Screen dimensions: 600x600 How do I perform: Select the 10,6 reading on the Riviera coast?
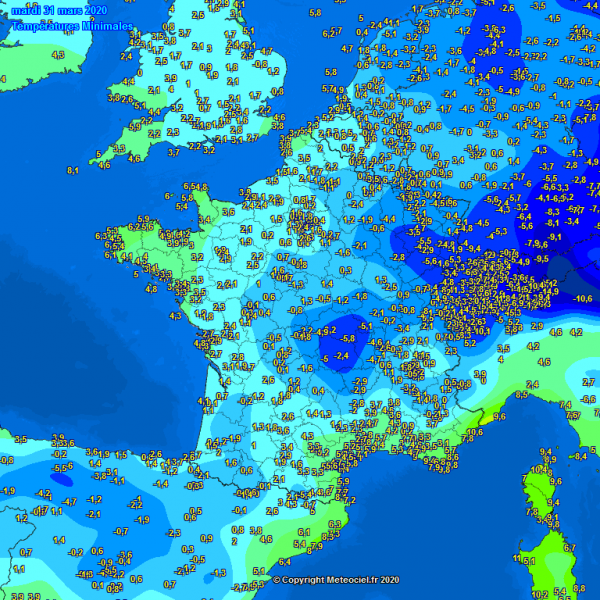(475, 432)
